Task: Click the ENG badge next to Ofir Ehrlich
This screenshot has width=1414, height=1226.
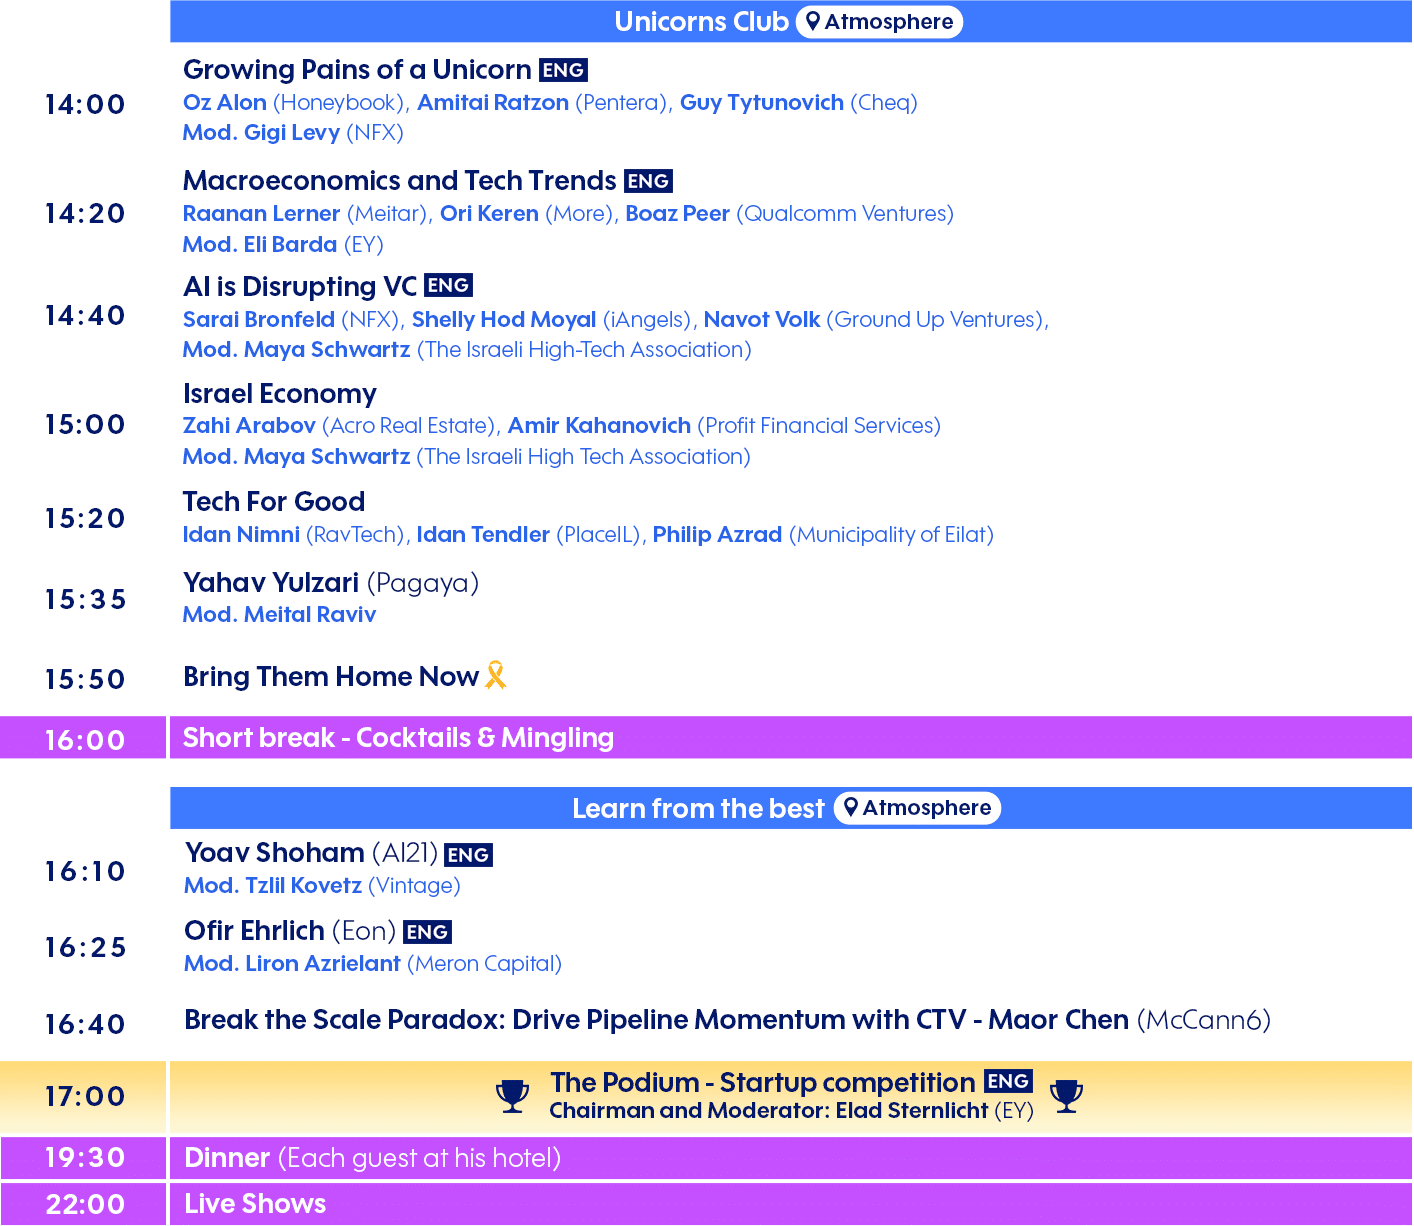Action: click(427, 932)
